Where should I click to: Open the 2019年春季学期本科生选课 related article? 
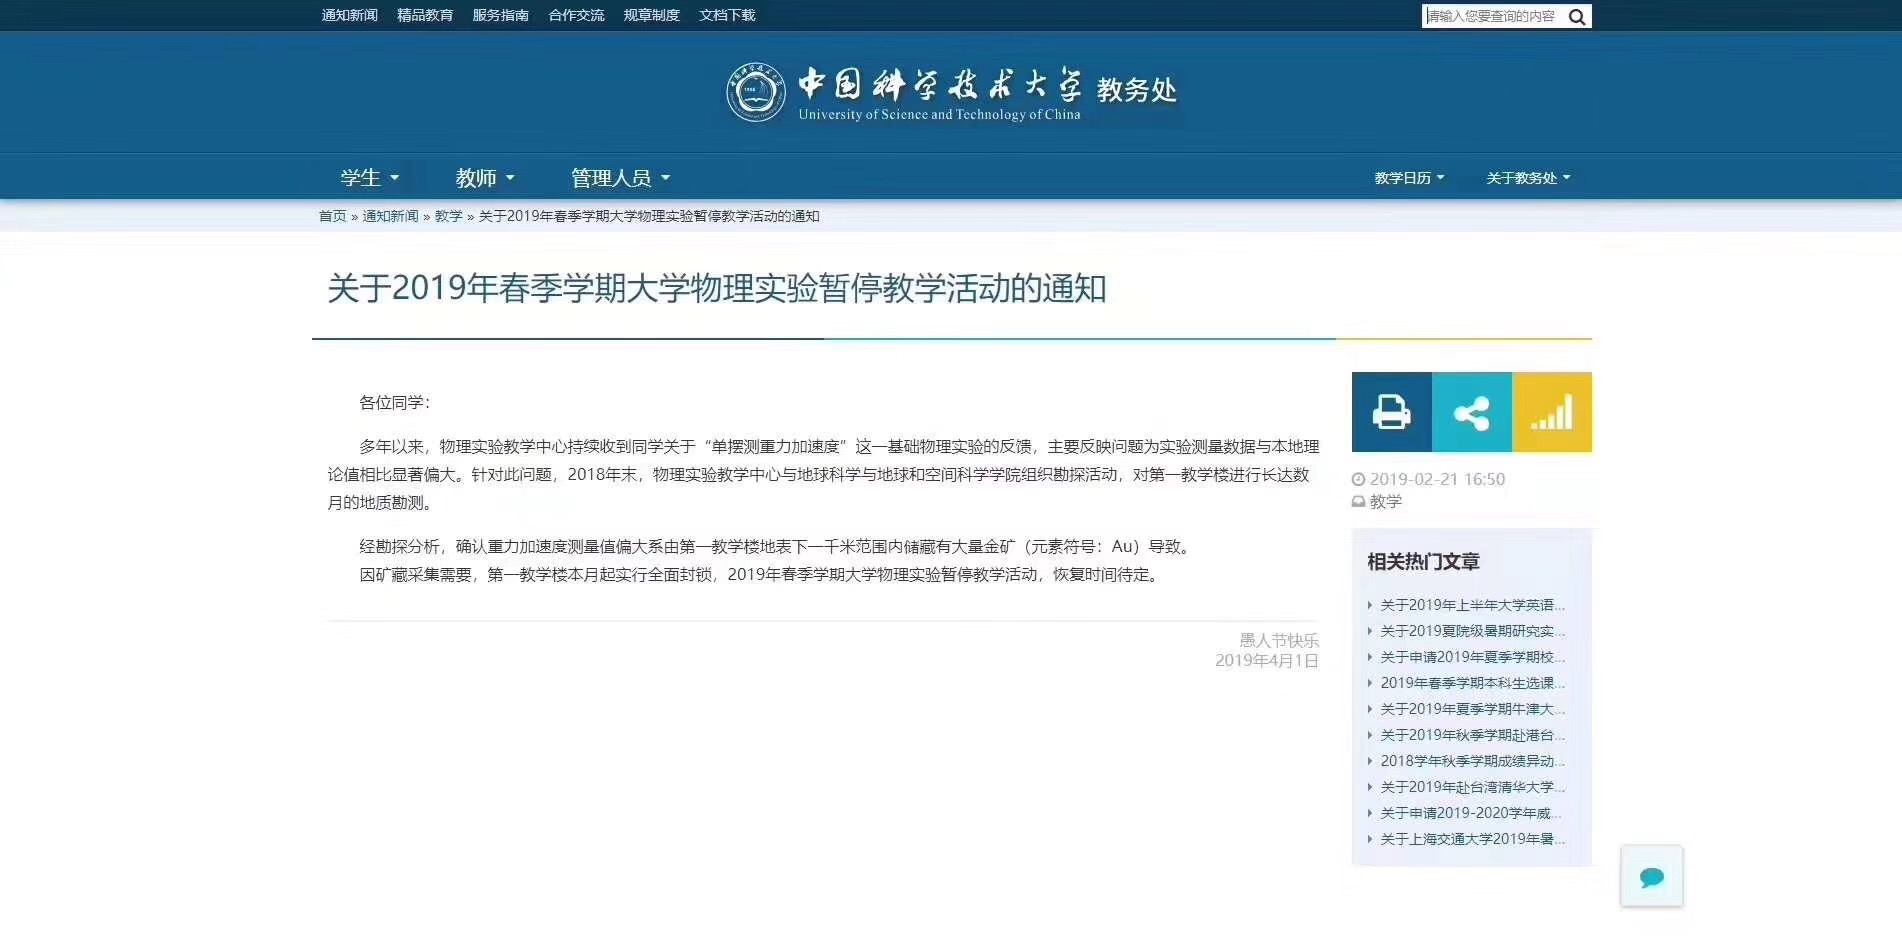(x=1472, y=683)
